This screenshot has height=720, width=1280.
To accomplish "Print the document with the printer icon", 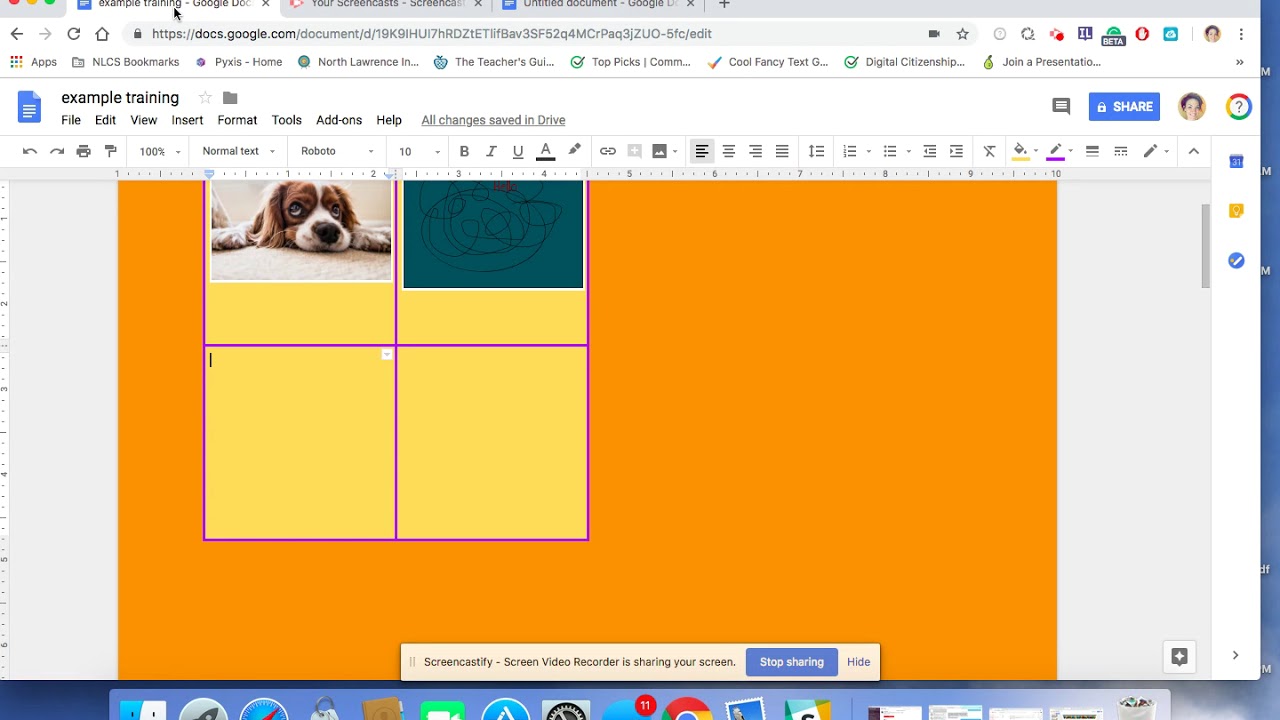I will [84, 151].
